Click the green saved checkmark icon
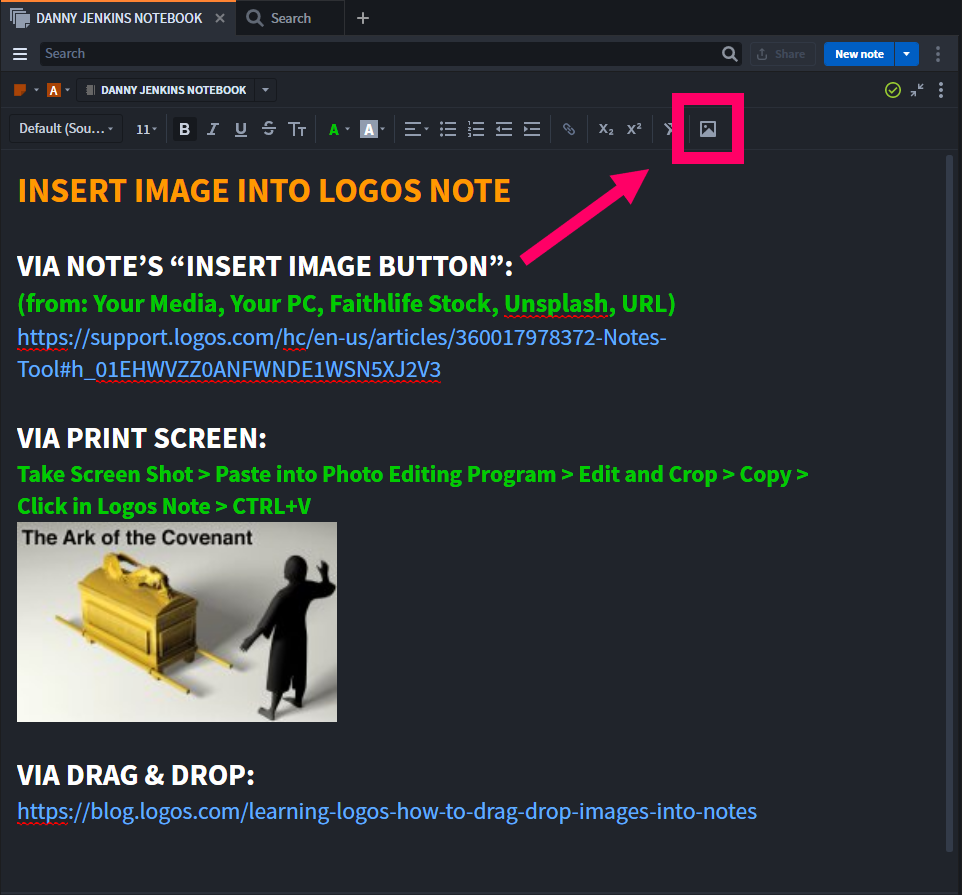Image resolution: width=962 pixels, height=895 pixels. coord(893,90)
